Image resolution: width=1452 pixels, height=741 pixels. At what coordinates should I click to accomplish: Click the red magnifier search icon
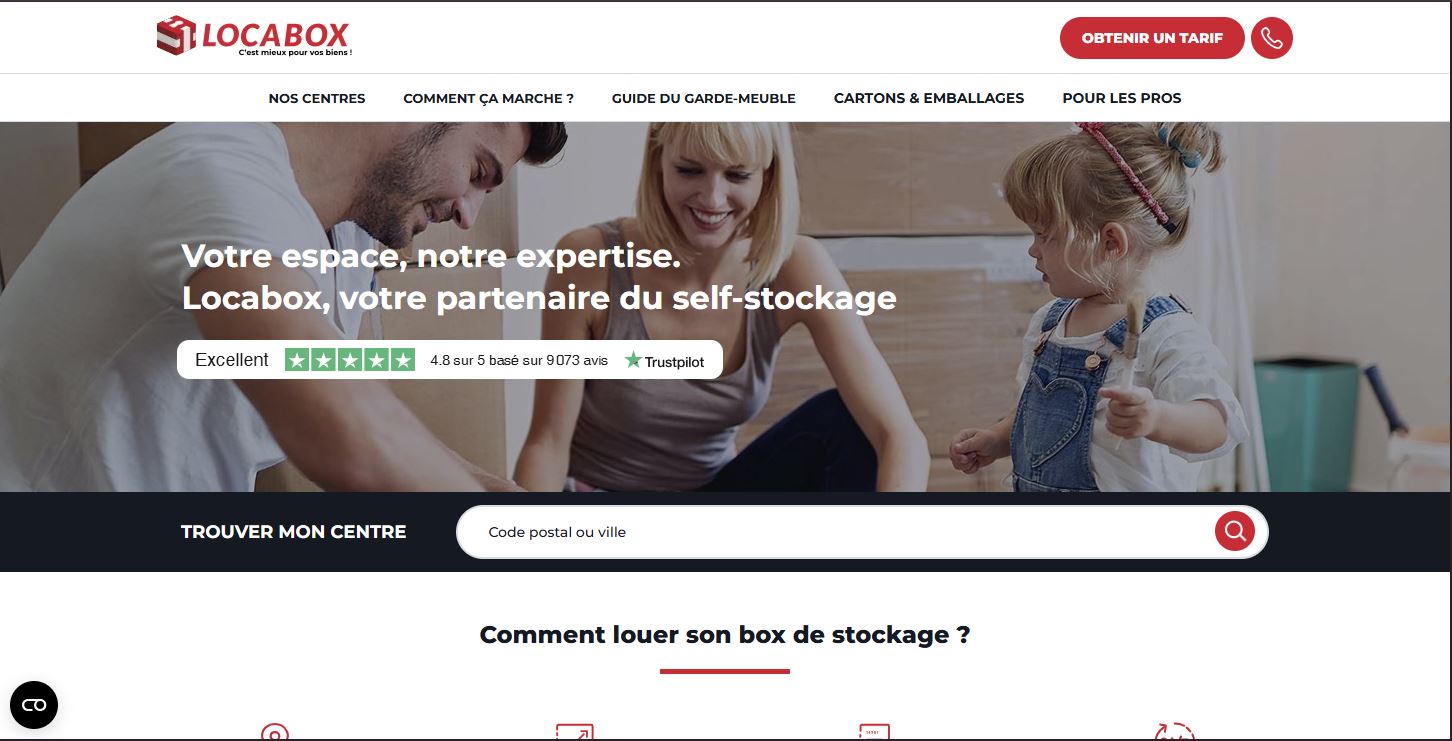(1235, 531)
